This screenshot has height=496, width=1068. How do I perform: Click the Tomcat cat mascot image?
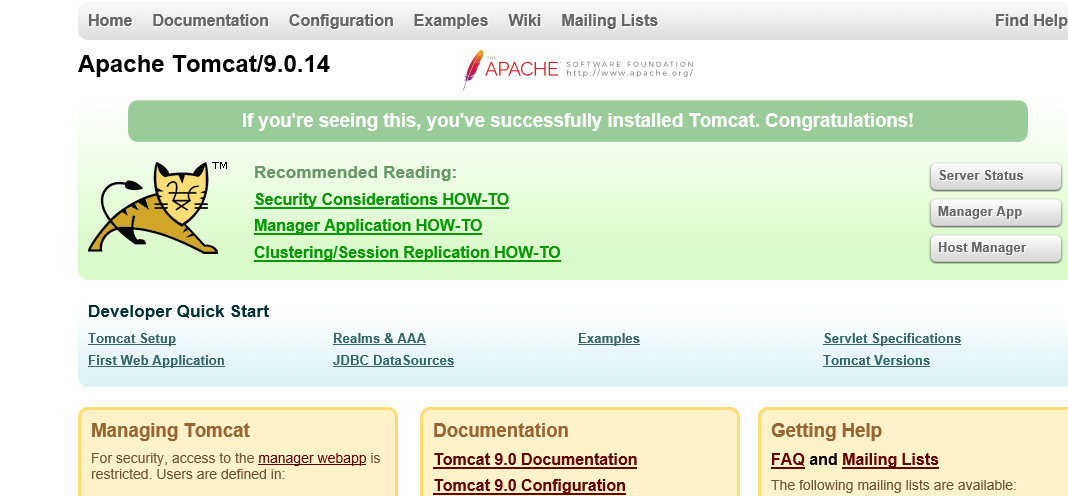[x=157, y=207]
